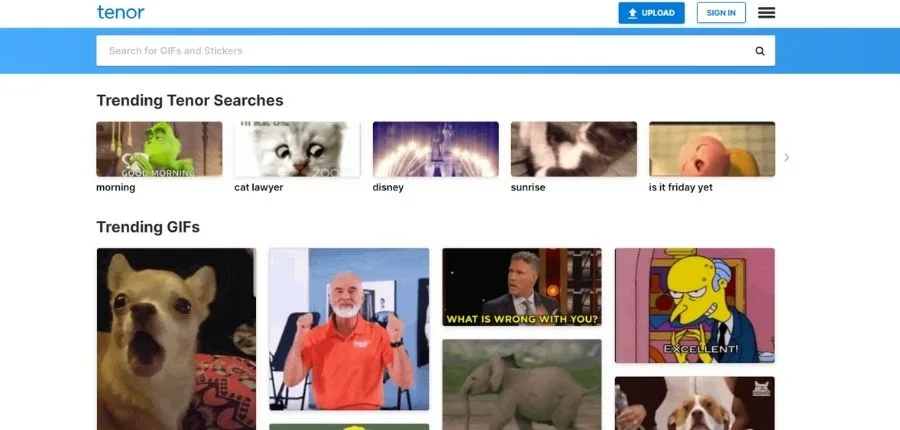Open the 'What is wrong with you?' GIF
900x430 pixels.
click(522, 287)
